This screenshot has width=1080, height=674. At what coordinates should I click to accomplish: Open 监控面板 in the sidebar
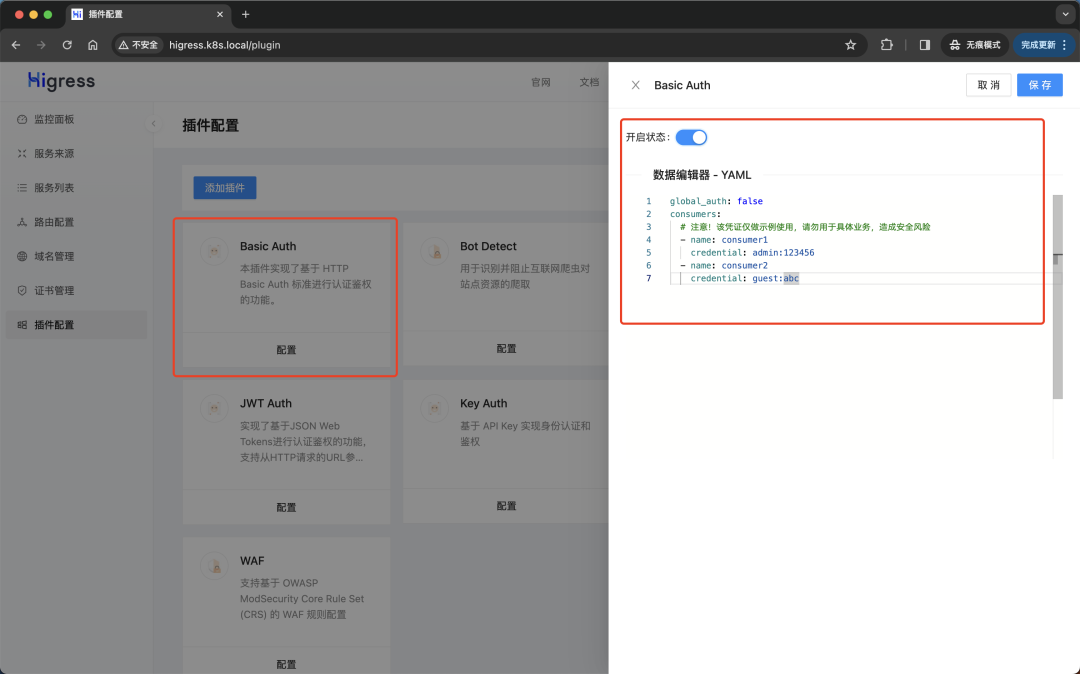coord(76,119)
